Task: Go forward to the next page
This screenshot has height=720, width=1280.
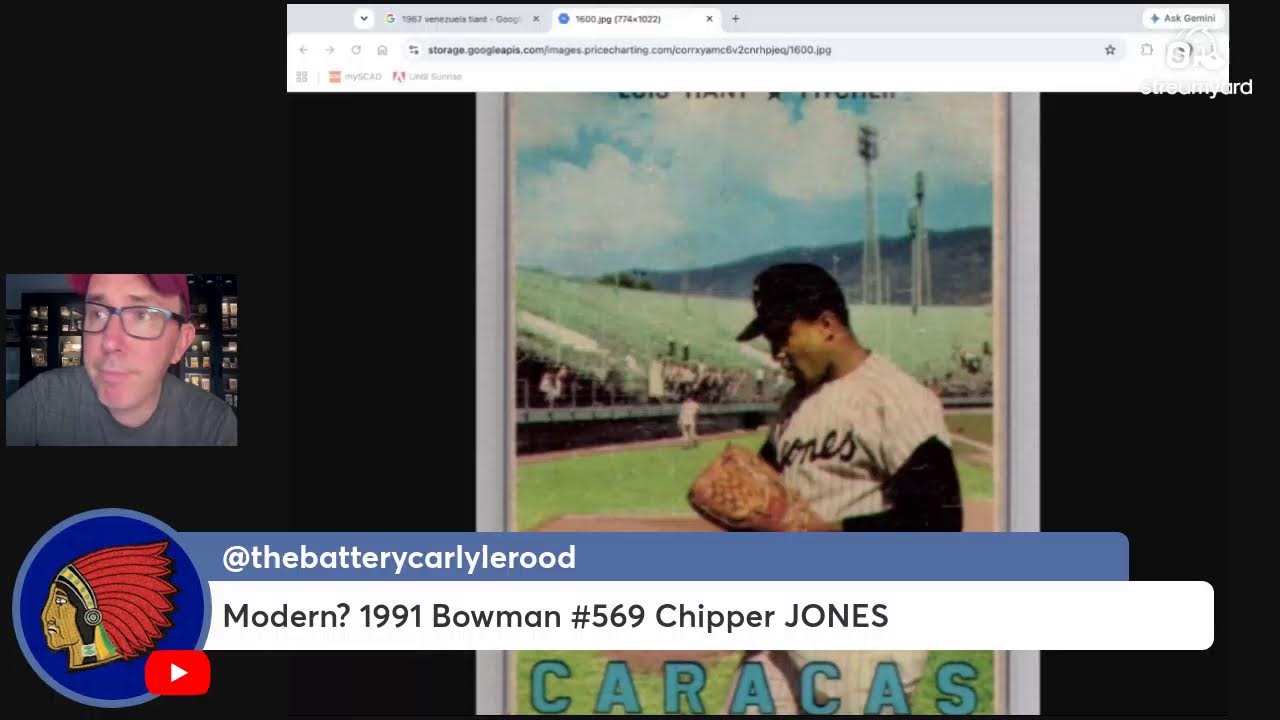Action: tap(329, 49)
